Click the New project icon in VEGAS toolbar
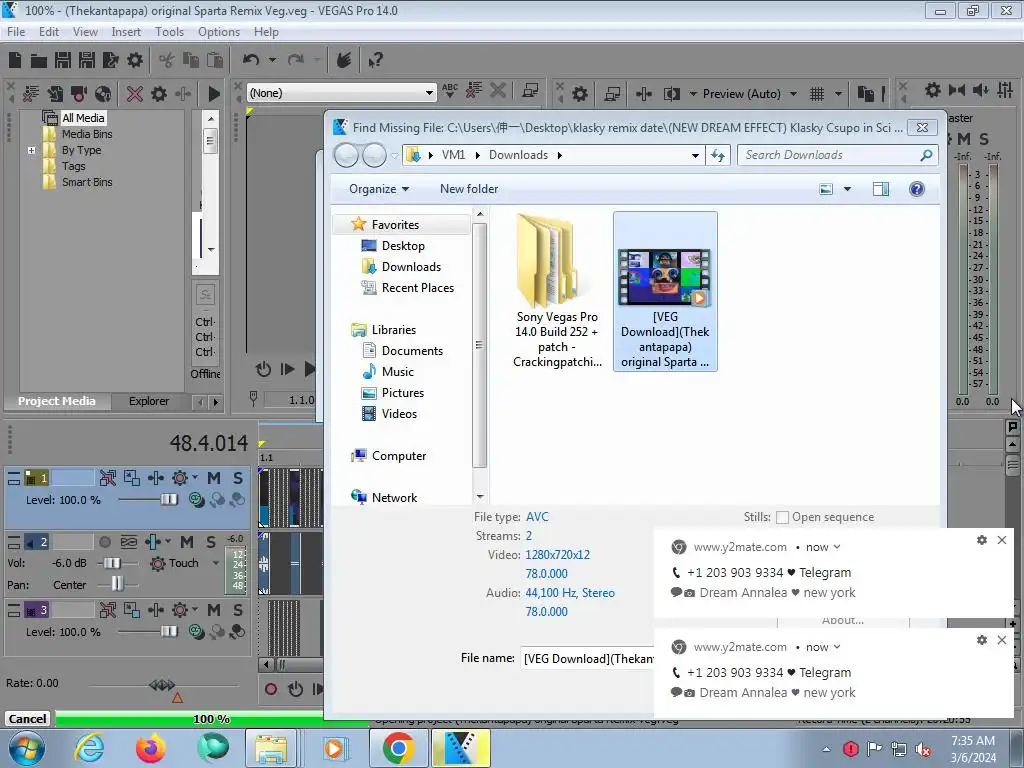Screen dimensions: 1024x768 14,60
